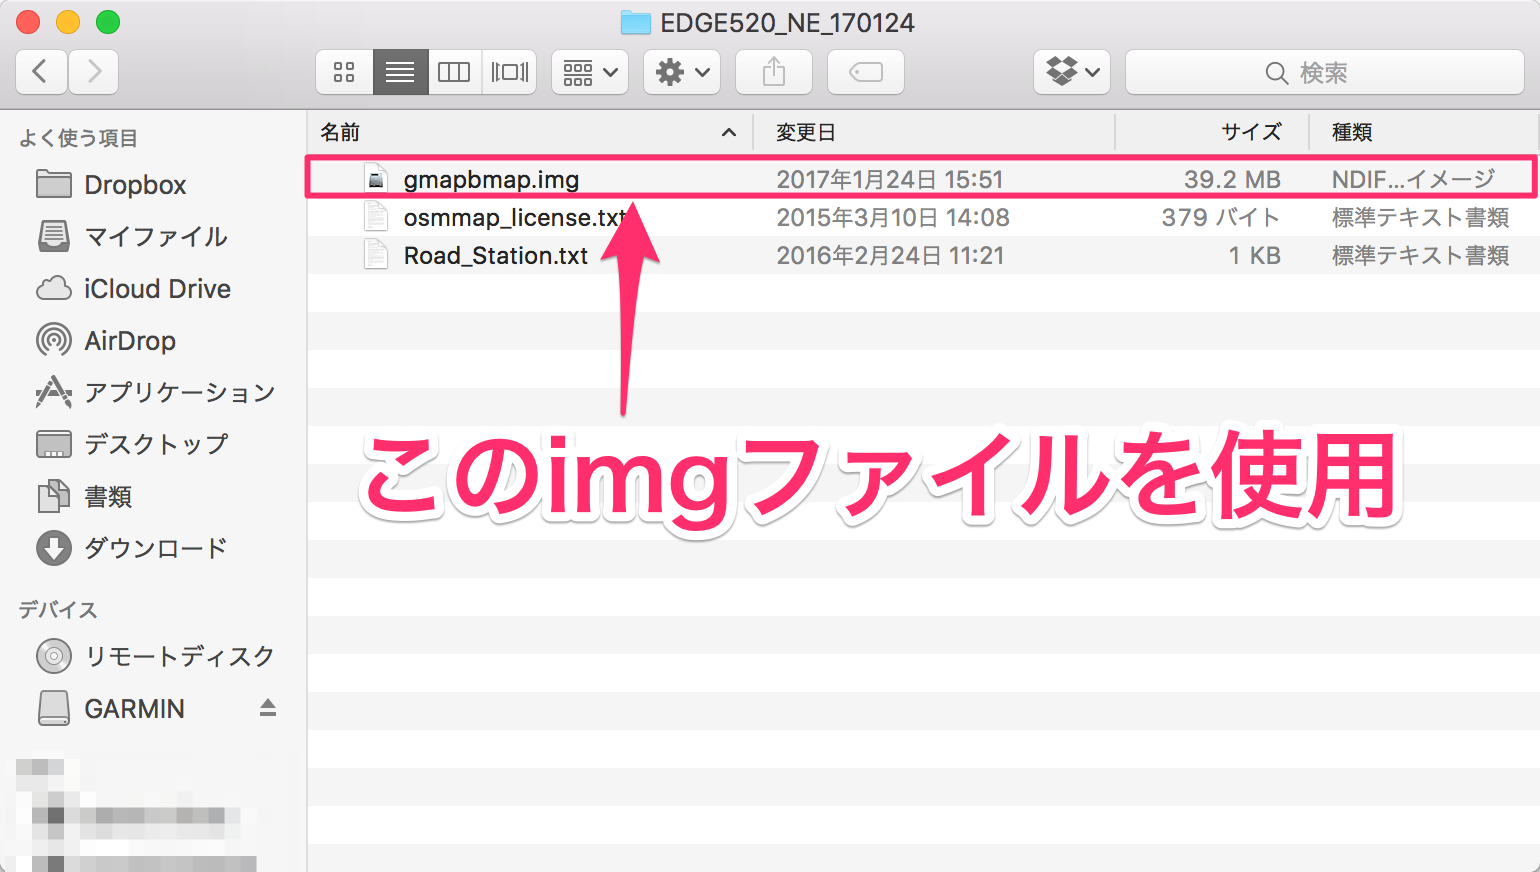Eject the GARMIN device
1540x872 pixels.
coord(267,708)
